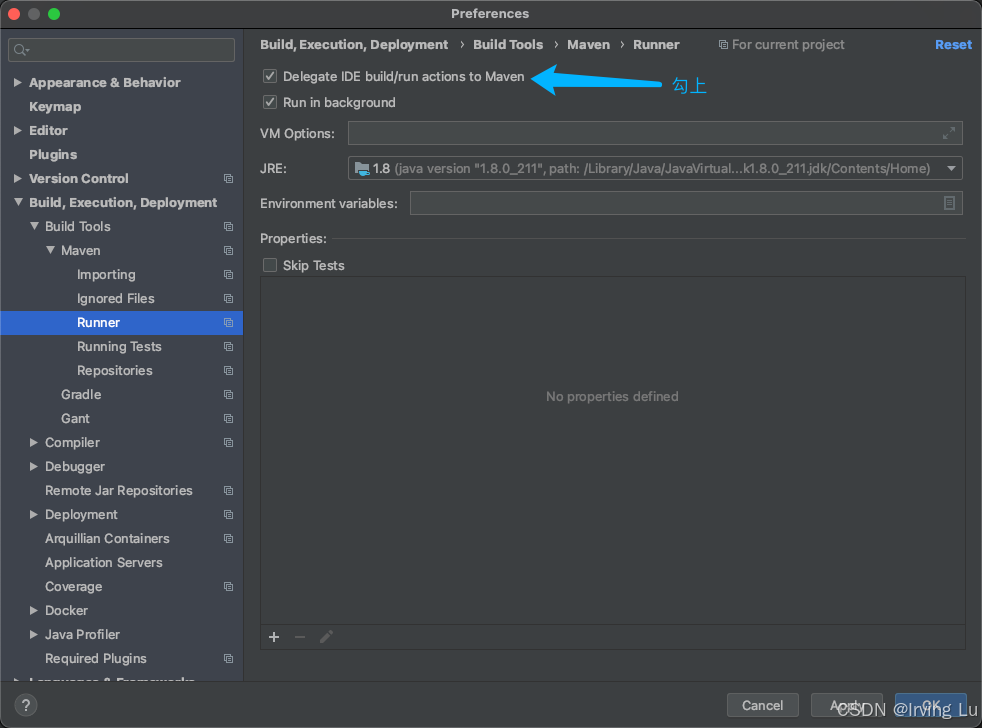Select Gant settings
The height and width of the screenshot is (728, 982).
point(75,419)
